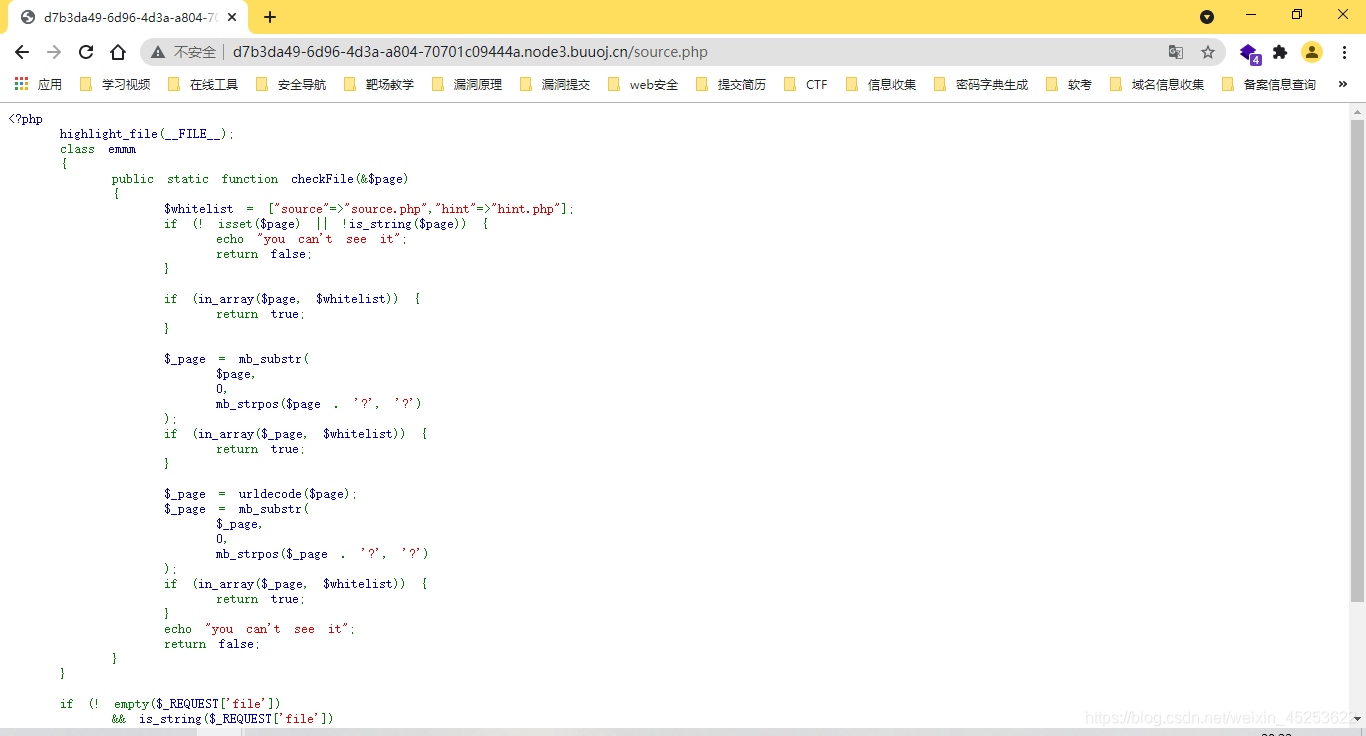The image size is (1366, 736).
Task: Open the 漏洞原理 bookmark folder
Action: tap(467, 85)
